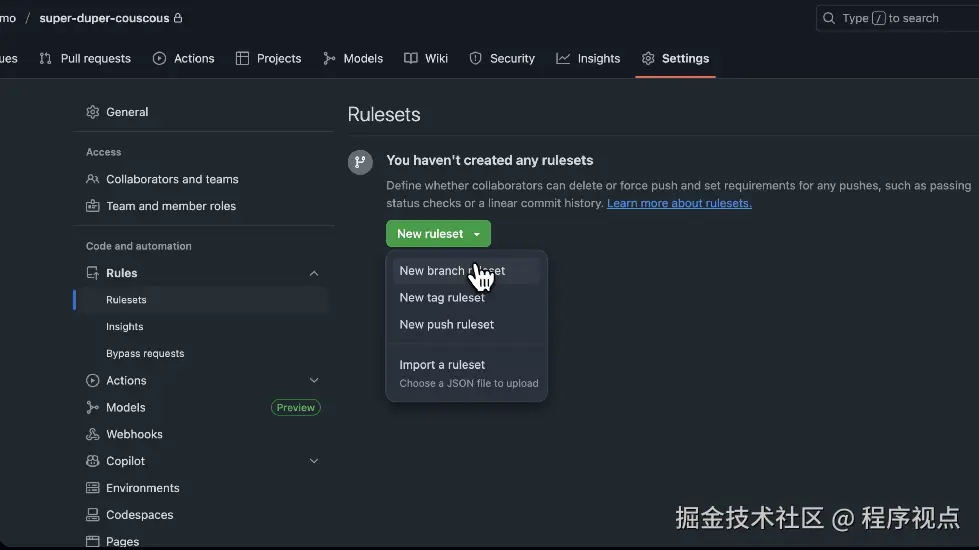
Task: Open the super-duper-couscous repository link
Action: (104, 18)
